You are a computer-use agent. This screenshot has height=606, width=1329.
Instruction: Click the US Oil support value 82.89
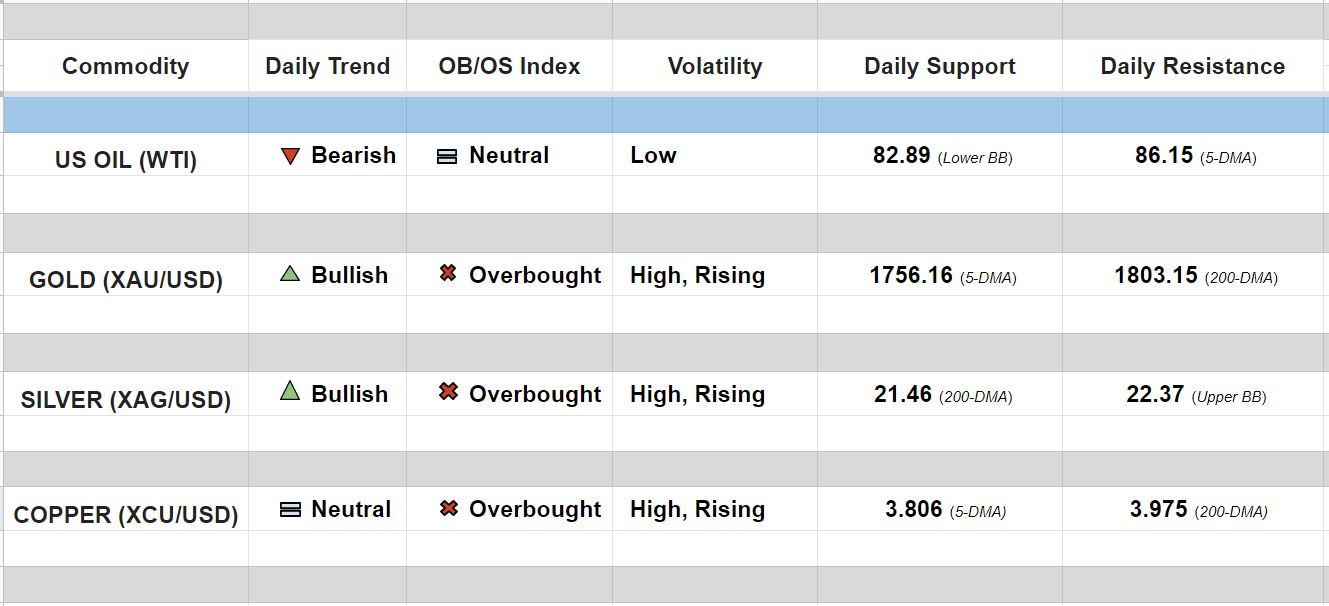click(x=901, y=156)
